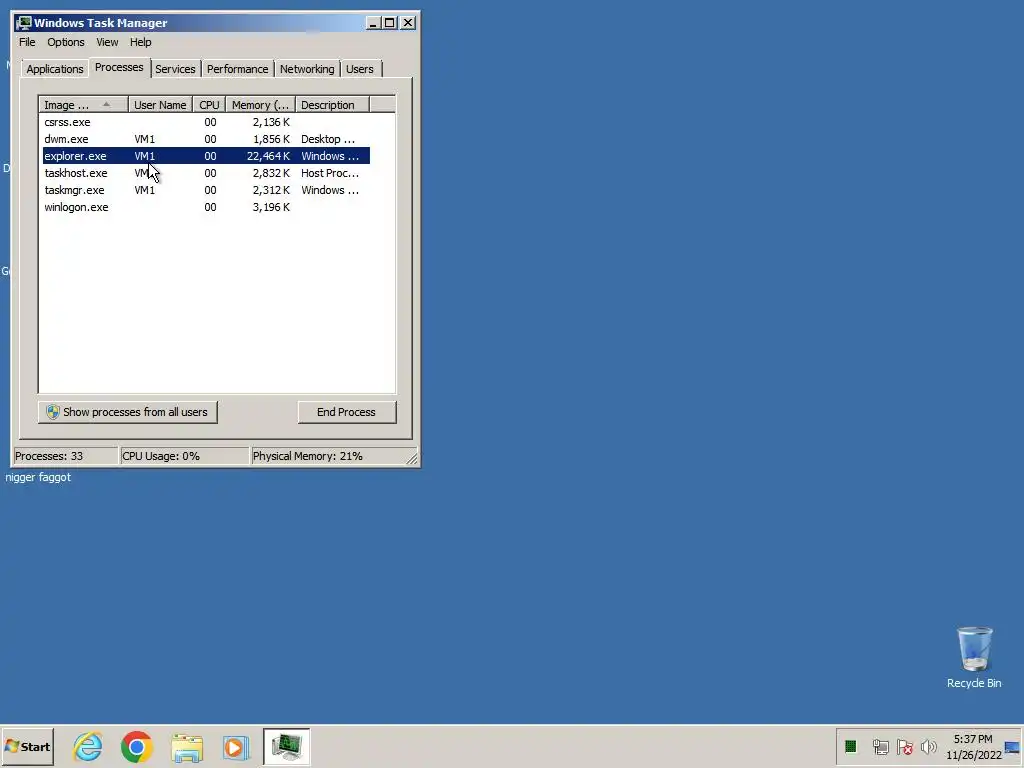Switch to the Users tab

360,69
